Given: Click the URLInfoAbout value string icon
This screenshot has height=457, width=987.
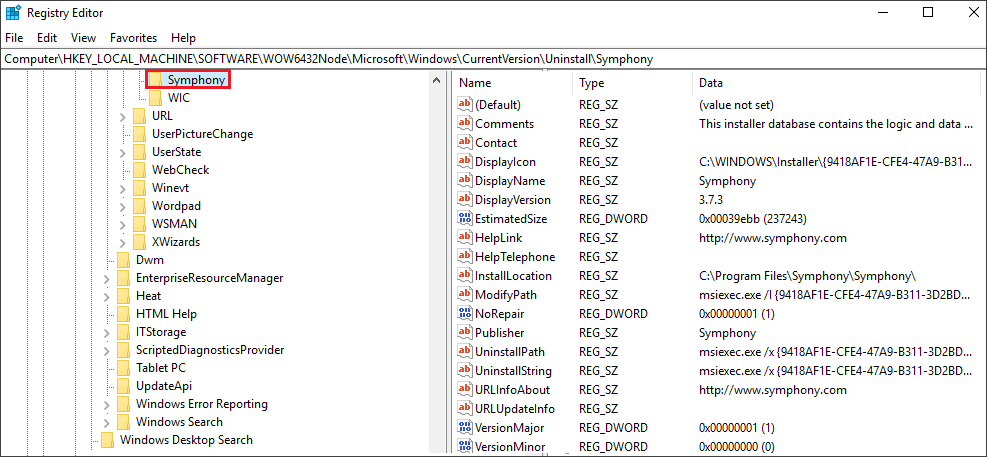Looking at the screenshot, I should coord(465,390).
